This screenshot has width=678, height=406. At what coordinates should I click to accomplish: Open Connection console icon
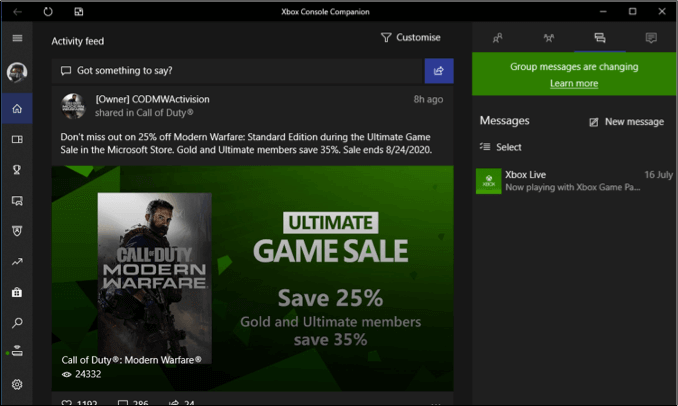[17, 351]
